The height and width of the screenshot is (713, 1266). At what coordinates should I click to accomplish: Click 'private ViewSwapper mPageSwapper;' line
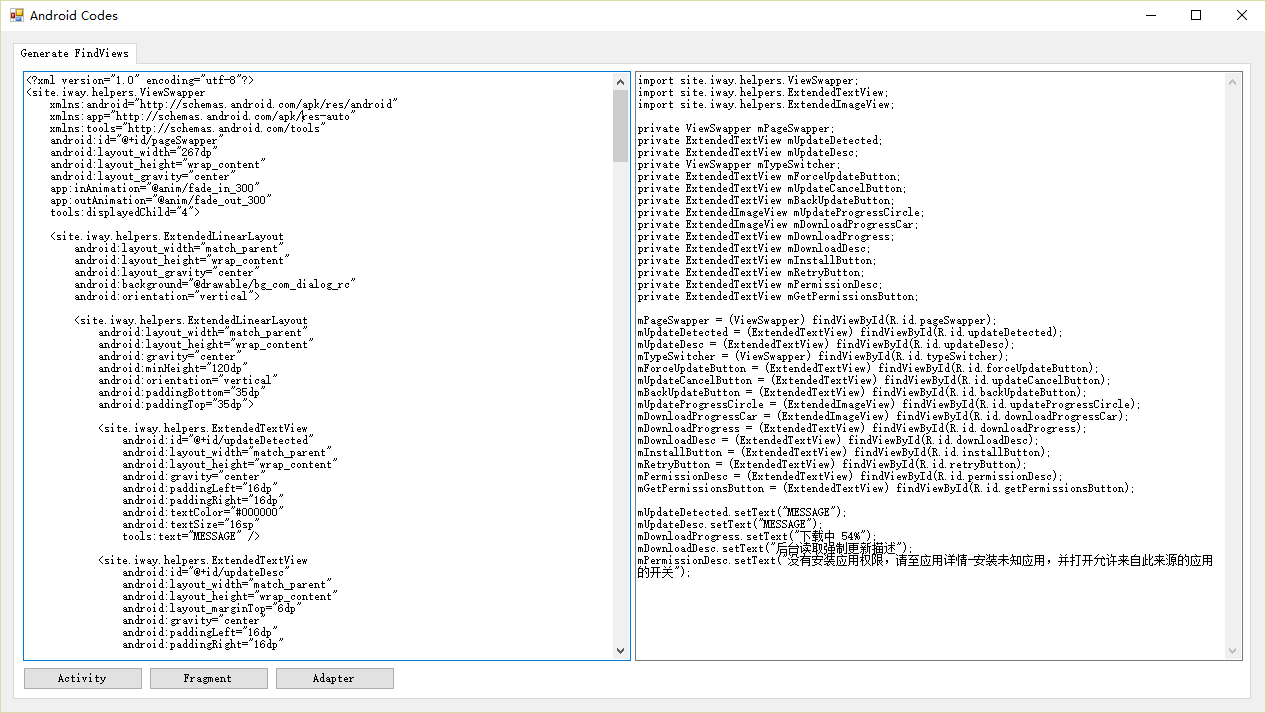(736, 128)
